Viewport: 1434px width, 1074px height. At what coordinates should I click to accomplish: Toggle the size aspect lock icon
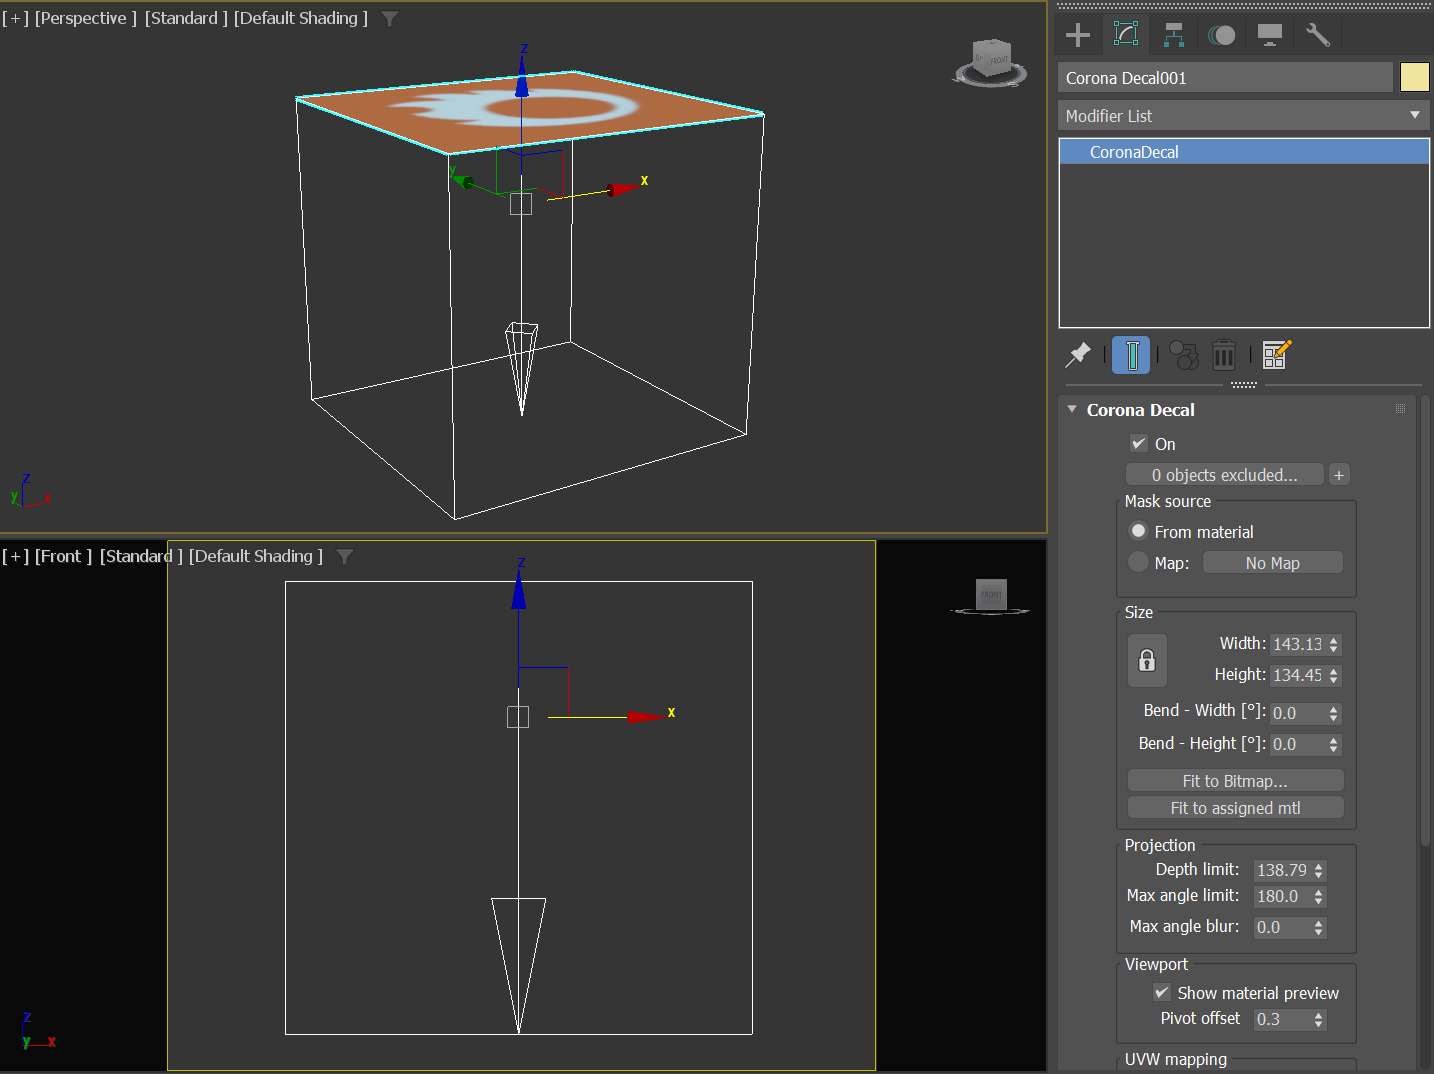click(x=1147, y=660)
